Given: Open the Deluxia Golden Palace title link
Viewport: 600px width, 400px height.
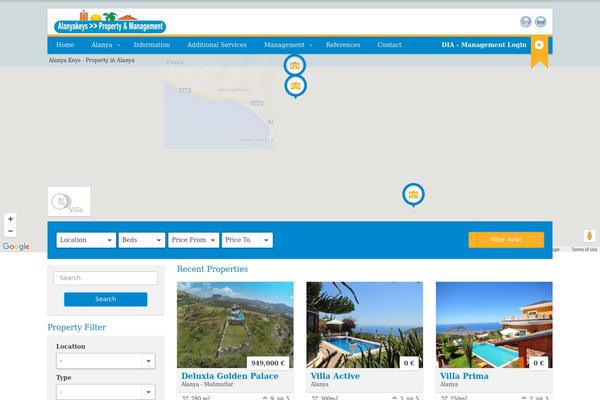Looking at the screenshot, I should (x=230, y=376).
